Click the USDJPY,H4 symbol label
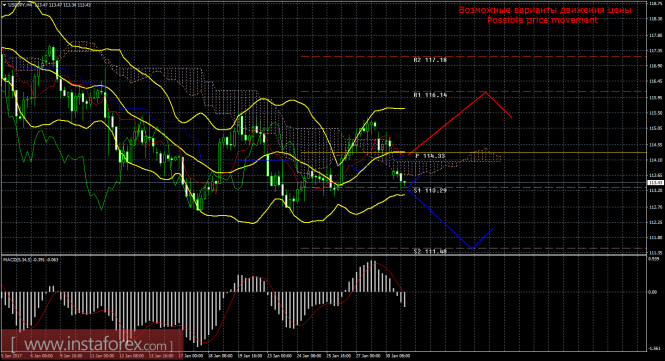This screenshot has width=665, height=361. (20, 5)
